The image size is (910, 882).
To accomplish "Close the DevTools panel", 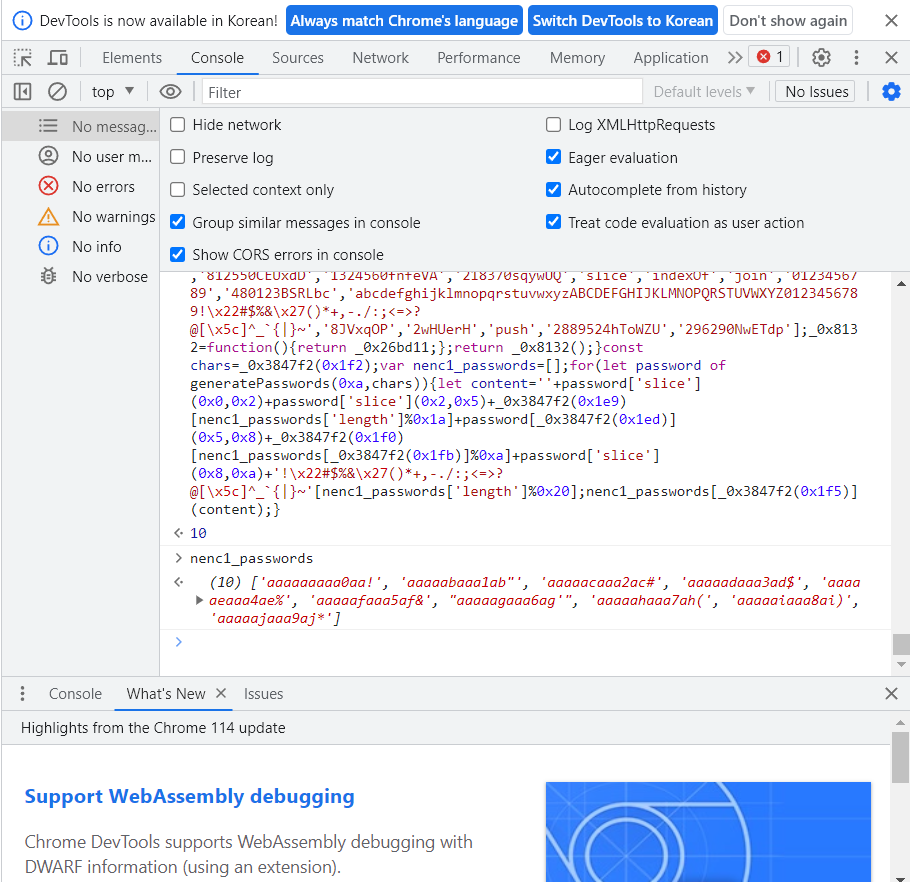I will coord(891,57).
